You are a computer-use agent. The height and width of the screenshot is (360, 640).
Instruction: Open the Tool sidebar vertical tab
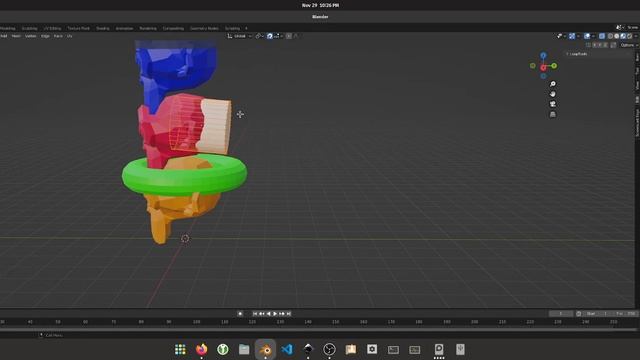637,72
